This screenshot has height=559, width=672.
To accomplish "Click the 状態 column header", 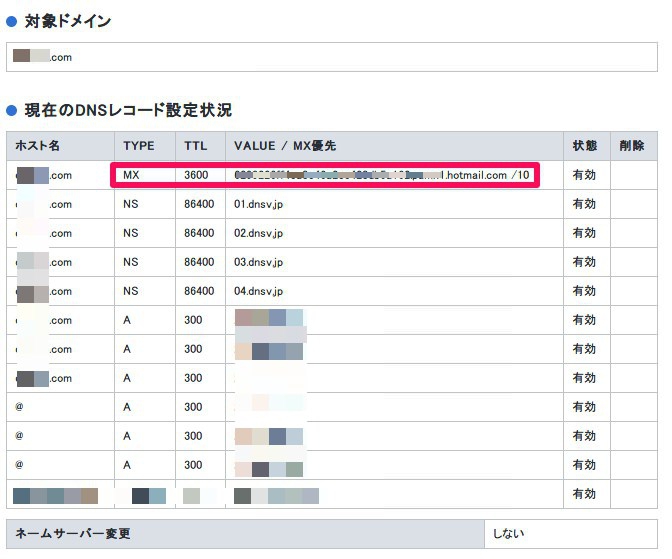I will (x=584, y=146).
